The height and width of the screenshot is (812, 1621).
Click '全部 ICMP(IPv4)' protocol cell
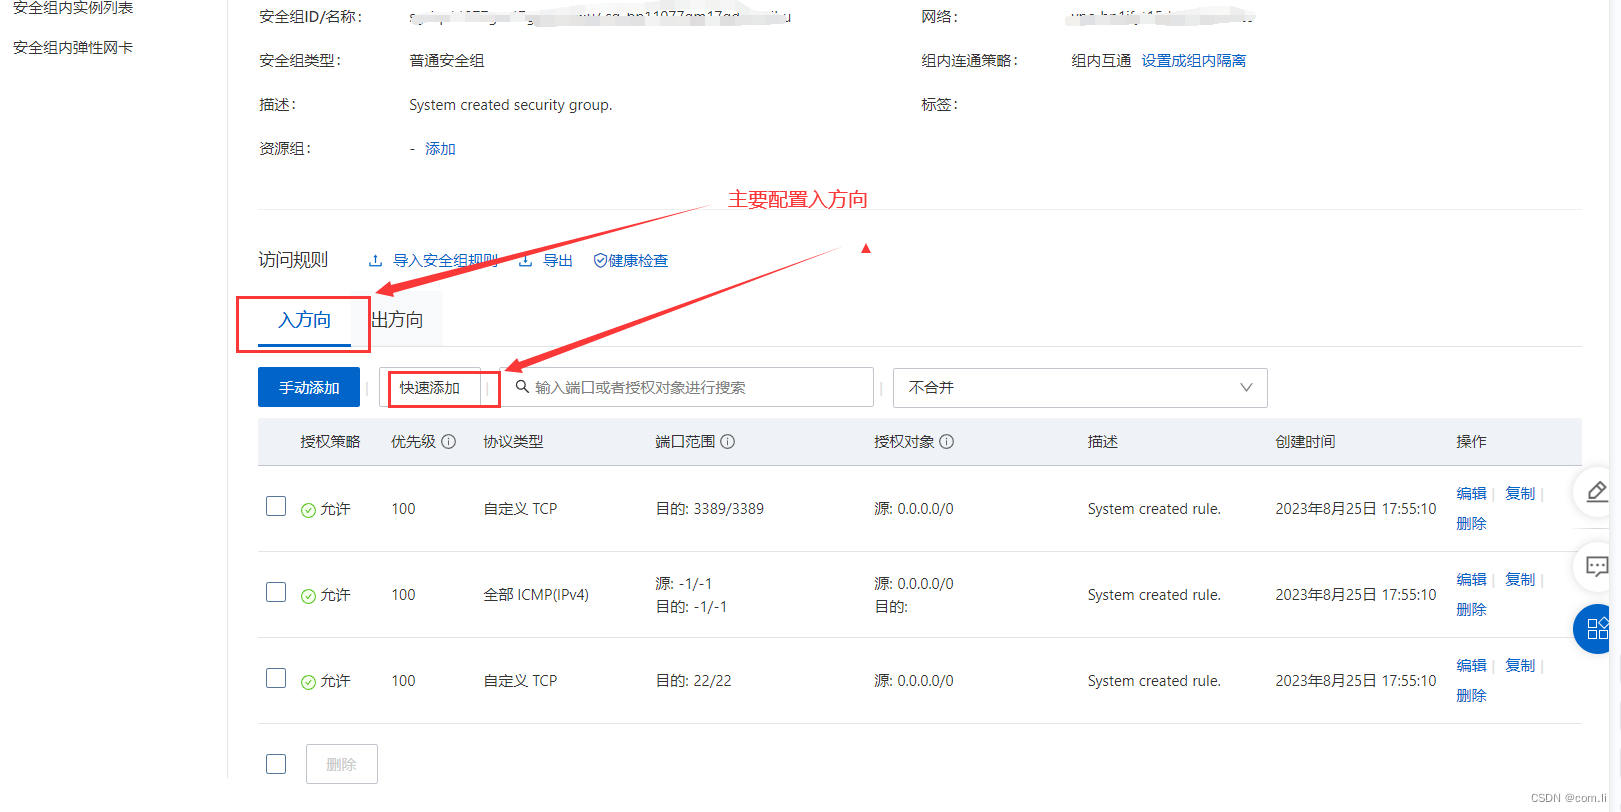[x=536, y=595]
